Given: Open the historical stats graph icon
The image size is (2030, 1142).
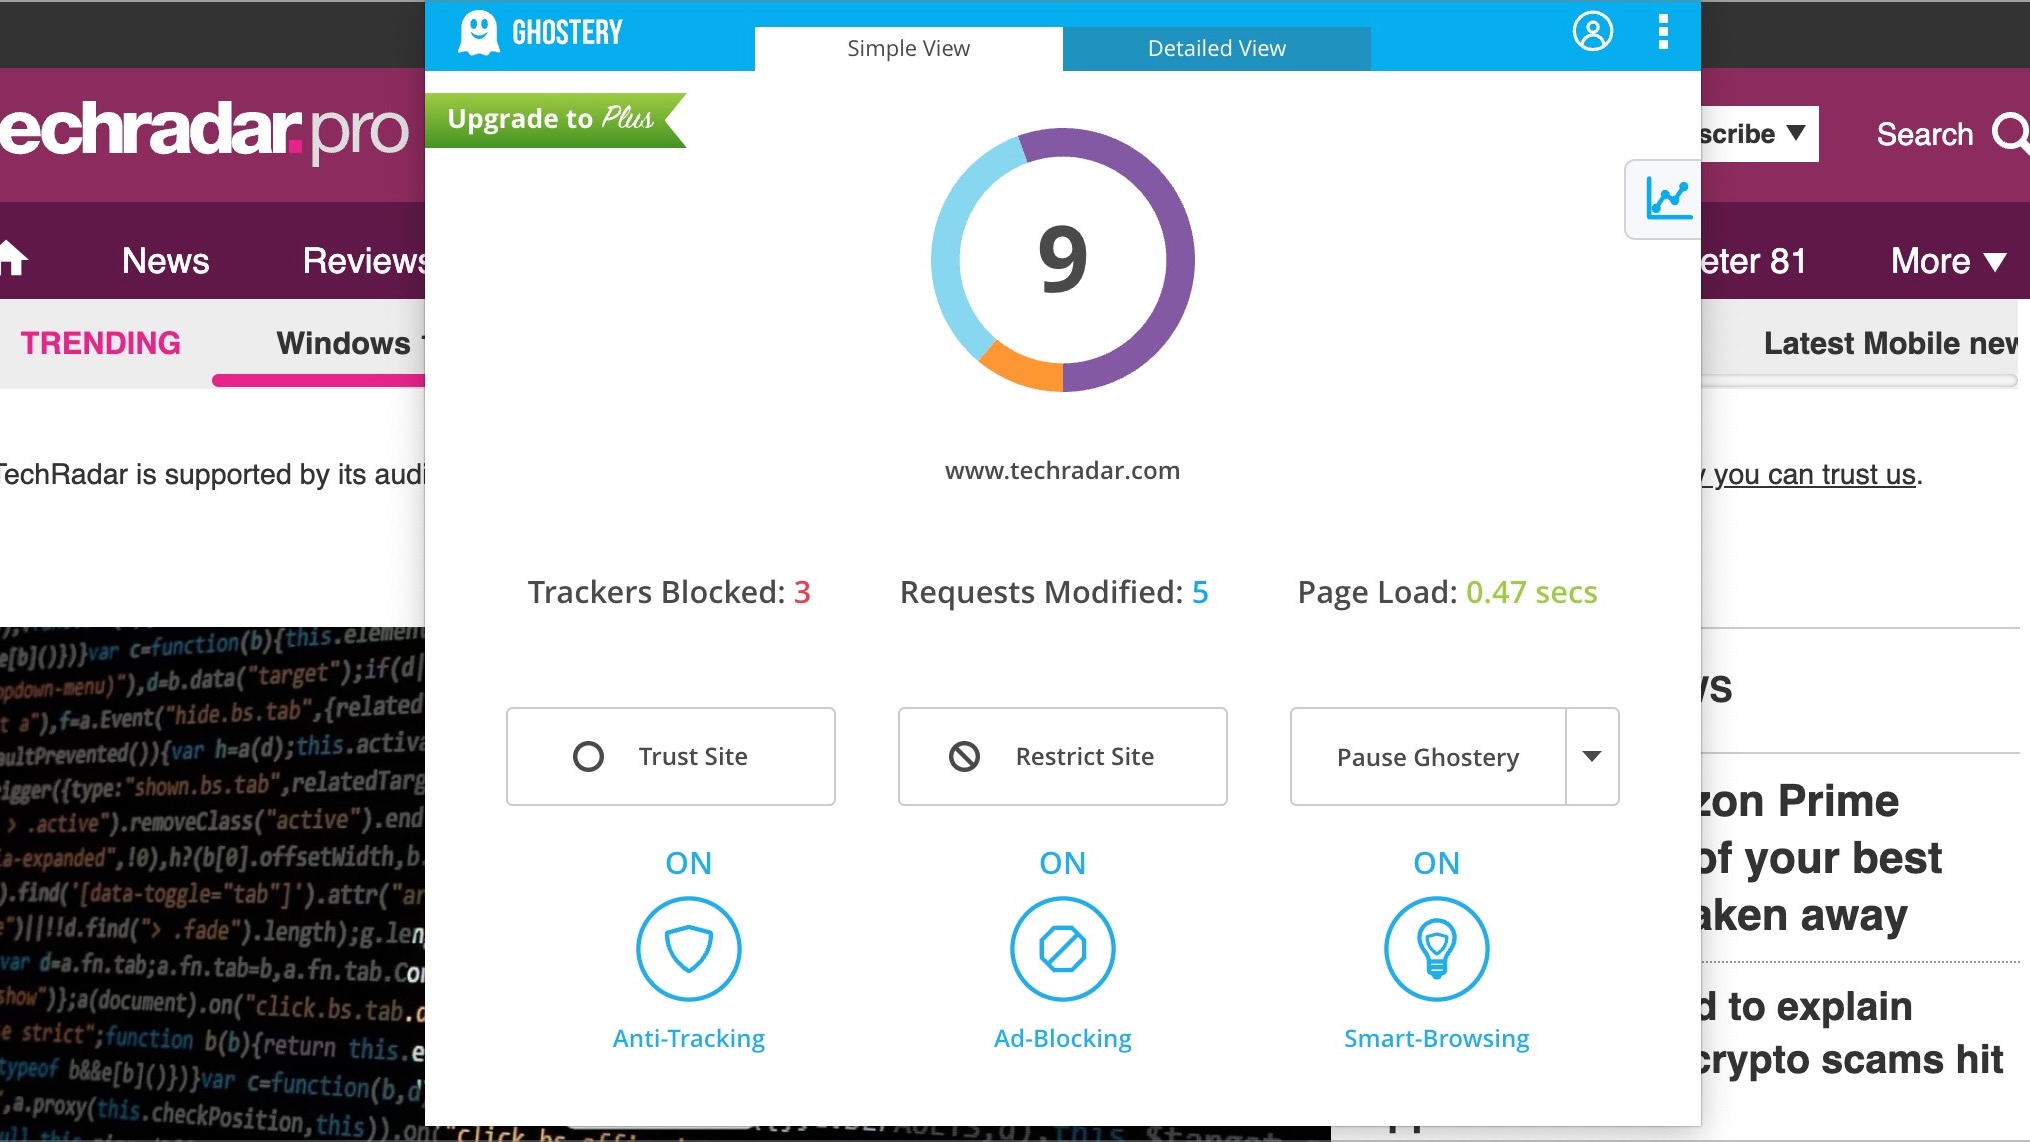Looking at the screenshot, I should [x=1667, y=199].
